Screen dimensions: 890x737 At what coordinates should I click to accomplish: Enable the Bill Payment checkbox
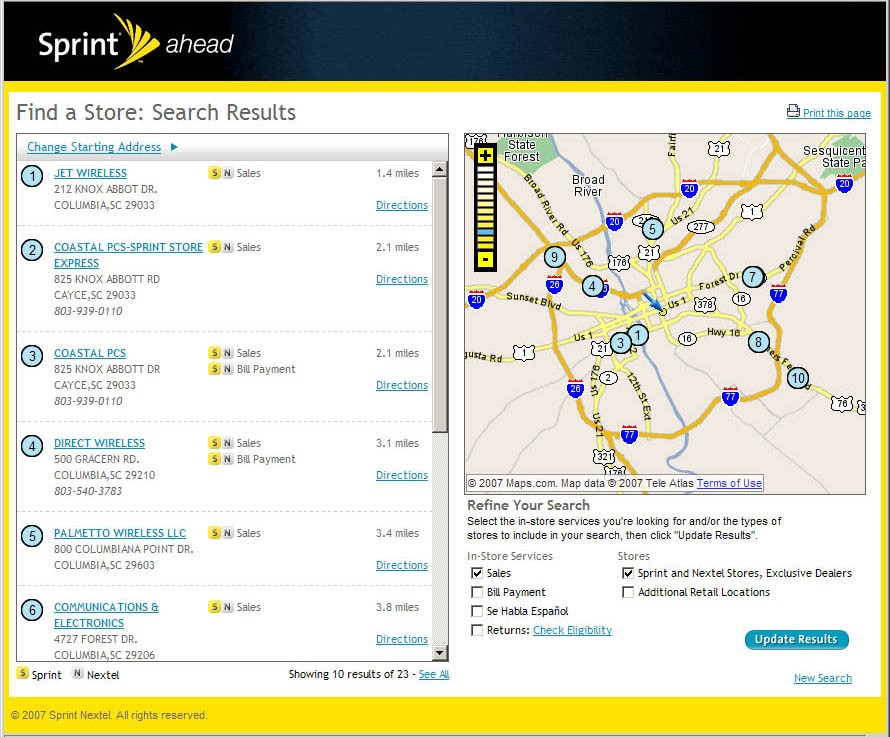click(477, 592)
